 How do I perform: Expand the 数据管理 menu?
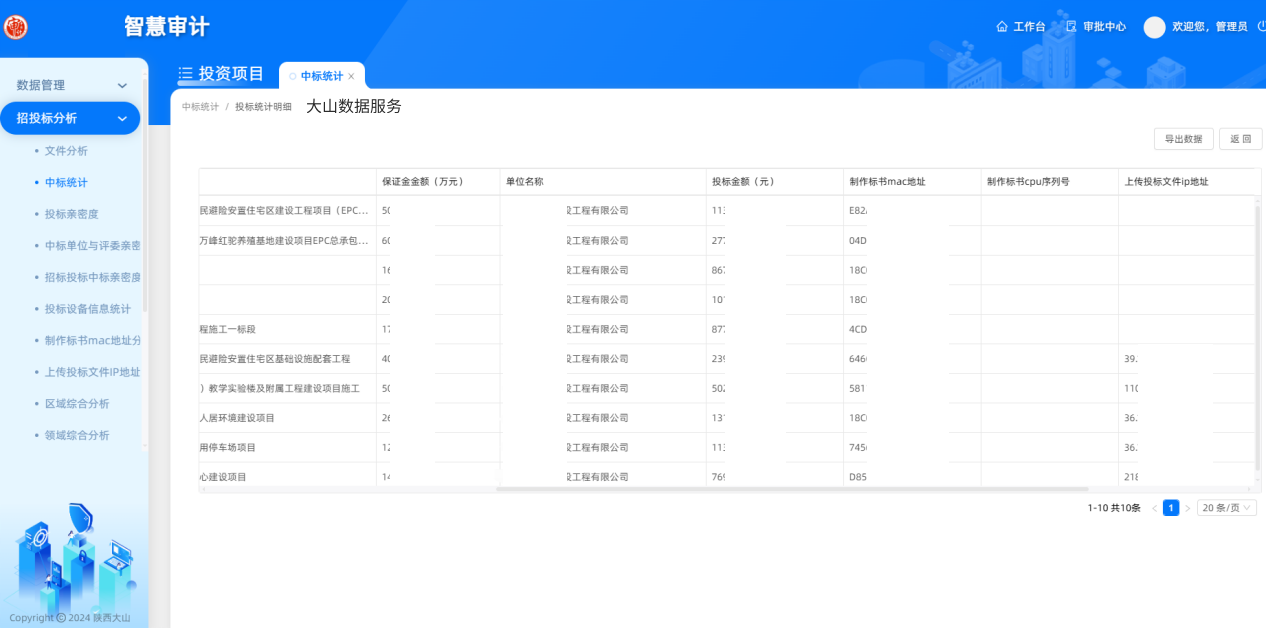(72, 86)
